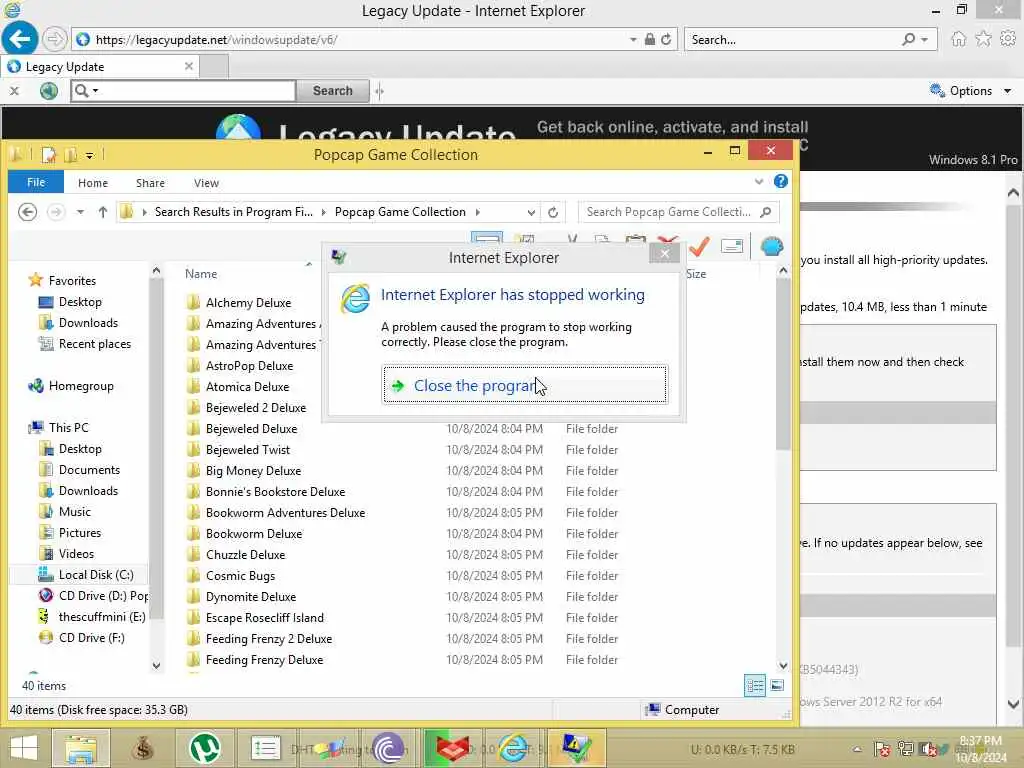The height and width of the screenshot is (768, 1024).
Task: Select Downloads under Favorites
Action: point(88,323)
